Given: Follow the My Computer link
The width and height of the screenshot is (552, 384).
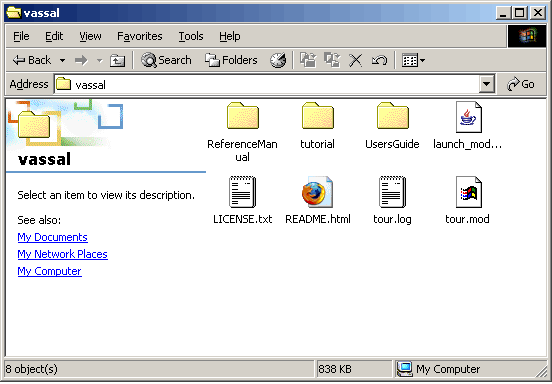Looking at the screenshot, I should coord(50,271).
